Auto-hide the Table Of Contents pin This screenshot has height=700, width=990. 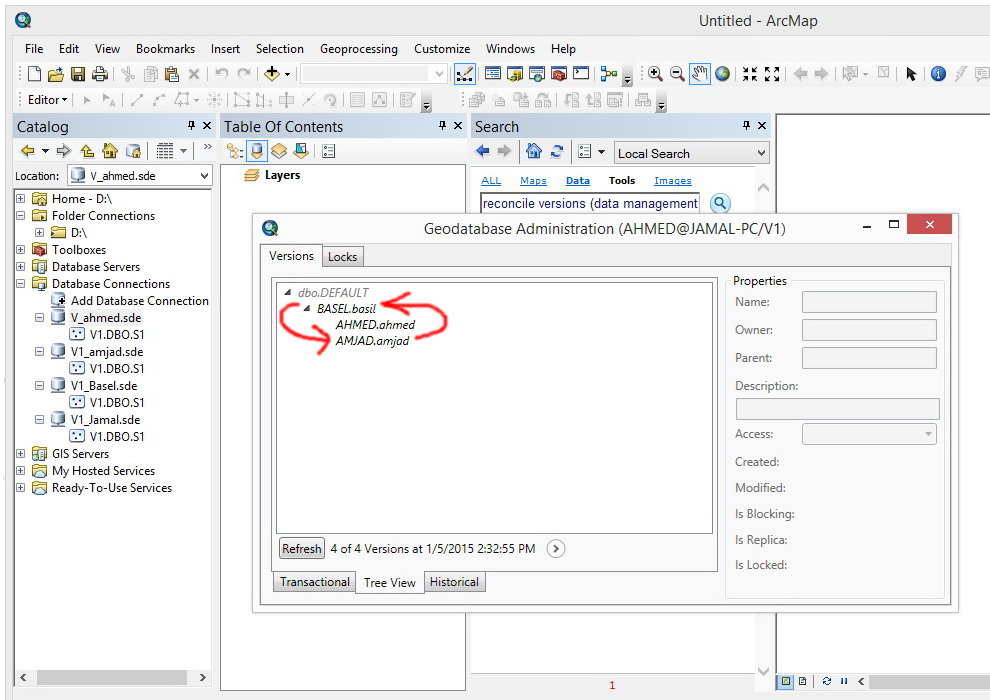tap(443, 126)
